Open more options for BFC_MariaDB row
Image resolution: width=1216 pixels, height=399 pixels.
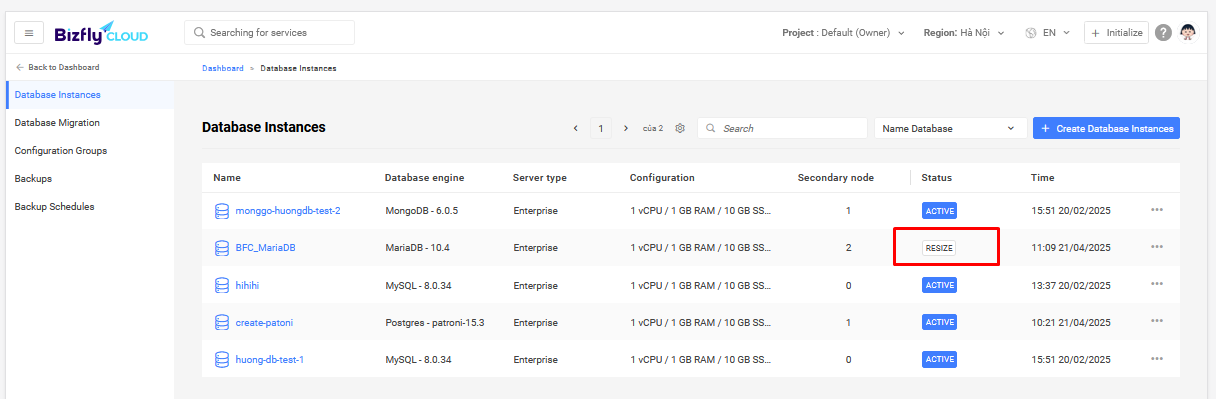click(1157, 247)
